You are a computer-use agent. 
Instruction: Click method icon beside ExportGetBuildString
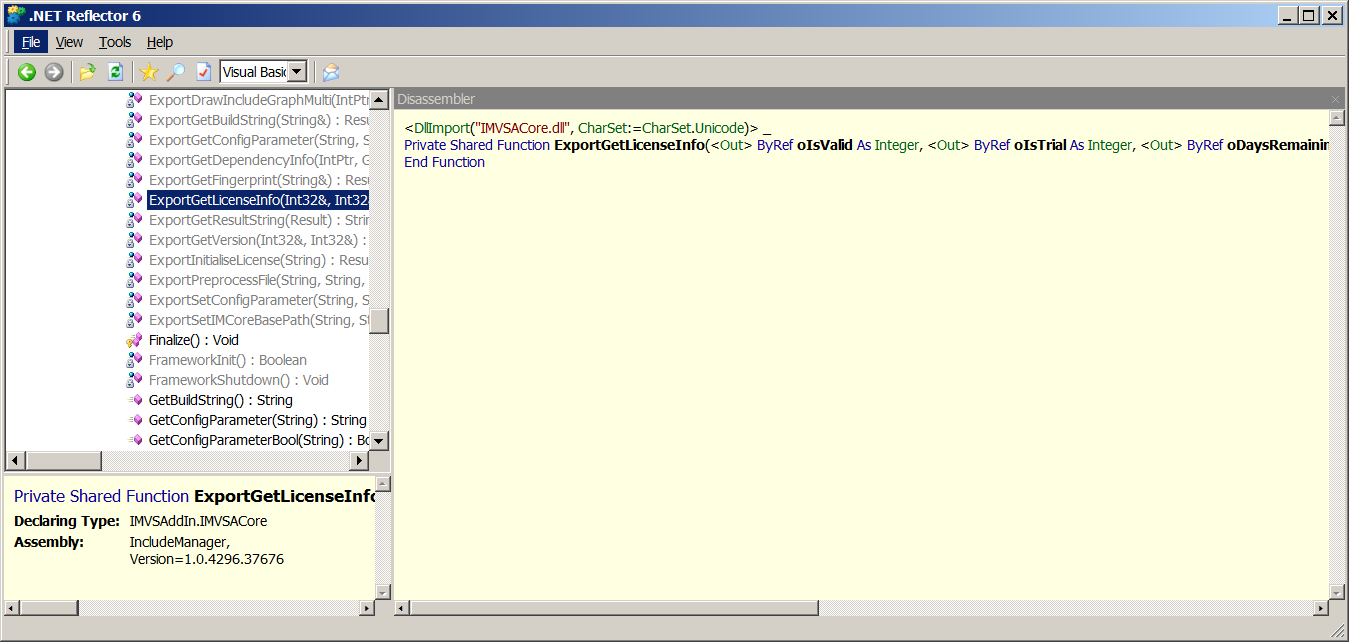click(135, 120)
